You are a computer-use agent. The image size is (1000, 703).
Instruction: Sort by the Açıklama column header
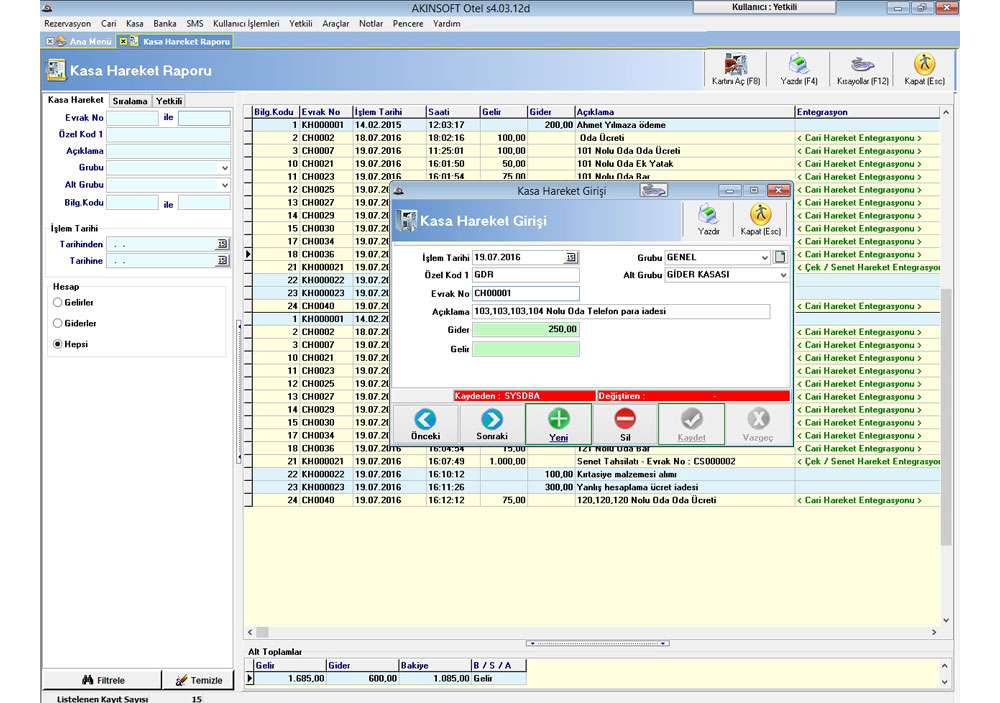point(684,112)
